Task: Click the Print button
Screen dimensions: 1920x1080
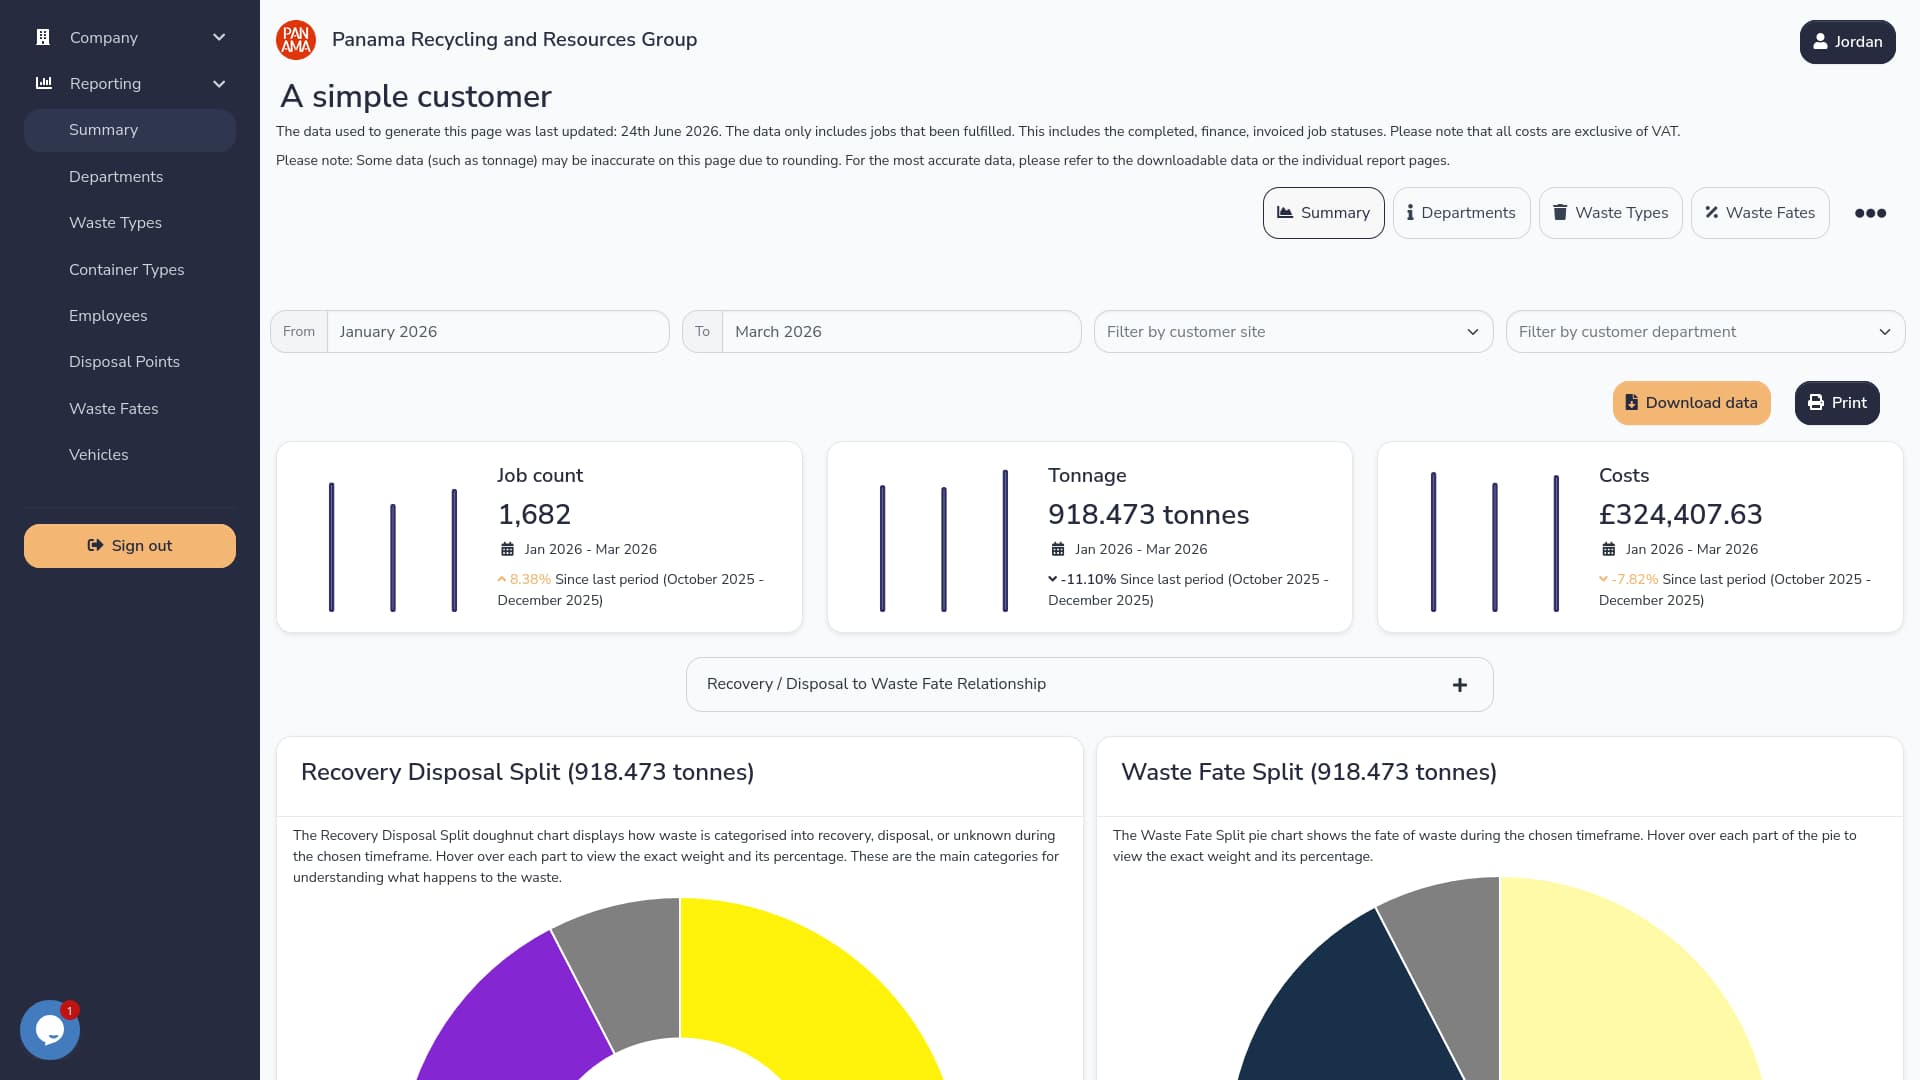Action: coord(1837,403)
